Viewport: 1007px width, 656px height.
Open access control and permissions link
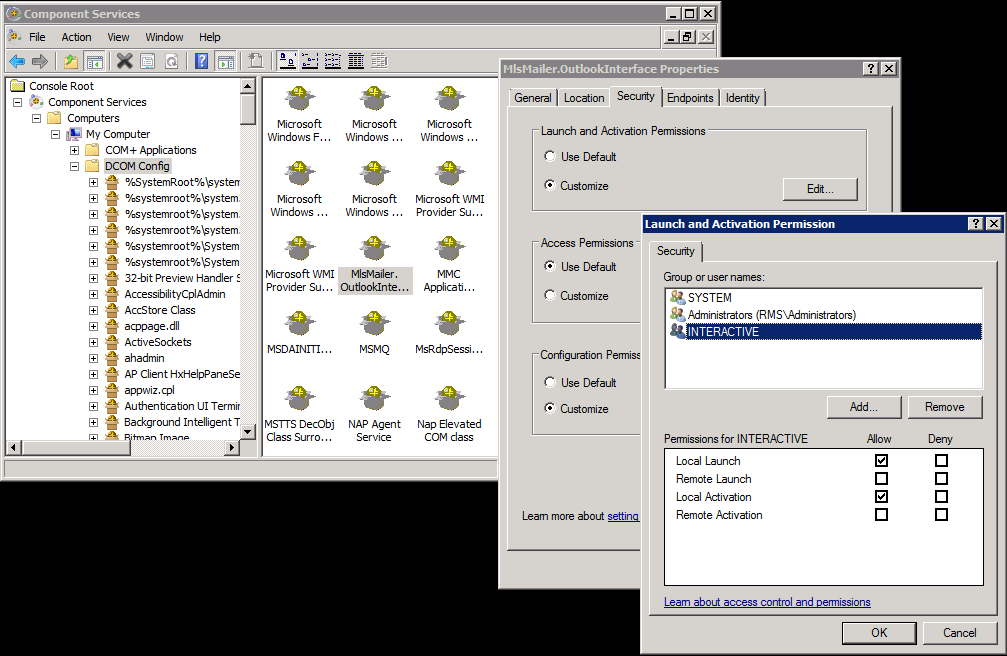click(767, 602)
